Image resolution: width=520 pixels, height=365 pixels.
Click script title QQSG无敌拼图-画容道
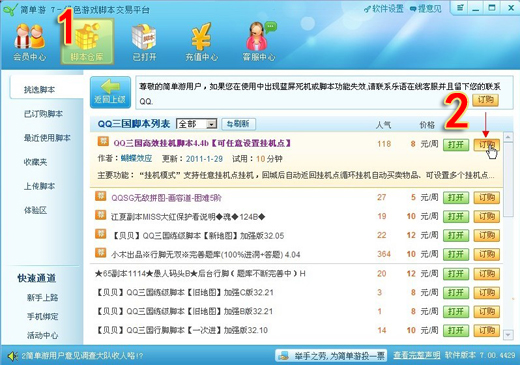pos(166,198)
